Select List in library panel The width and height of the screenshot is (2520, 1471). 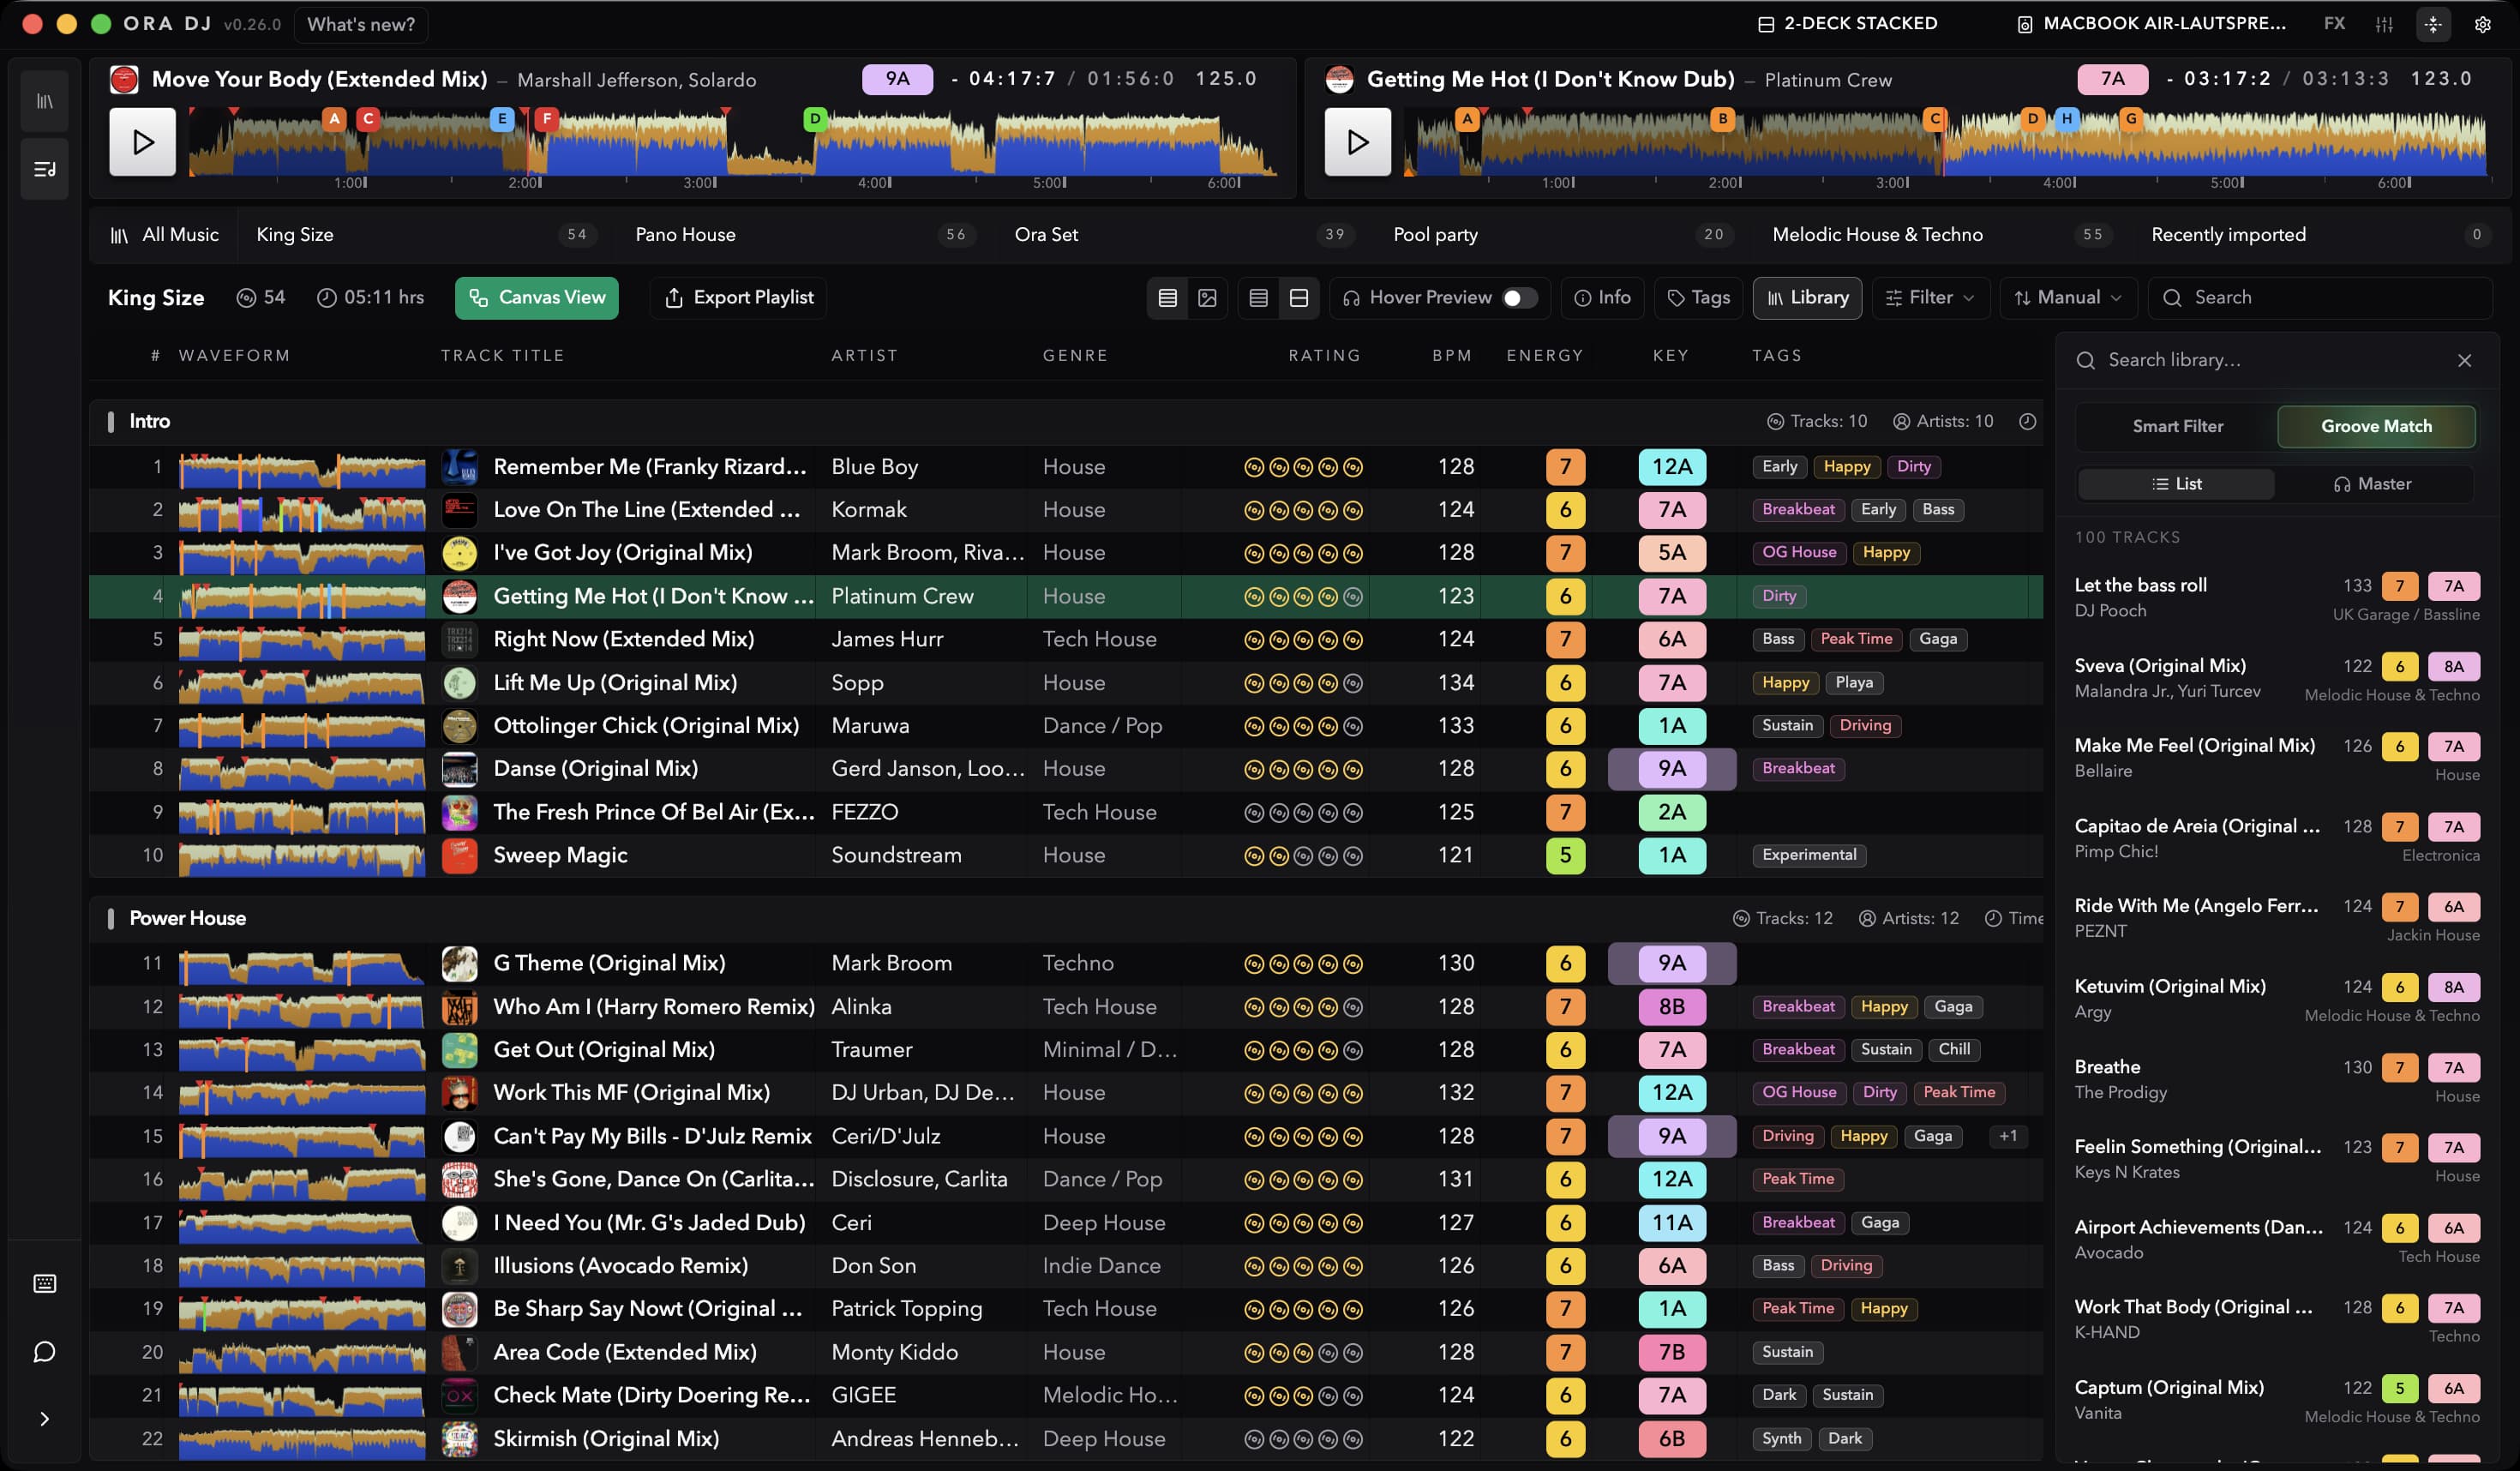2176,484
